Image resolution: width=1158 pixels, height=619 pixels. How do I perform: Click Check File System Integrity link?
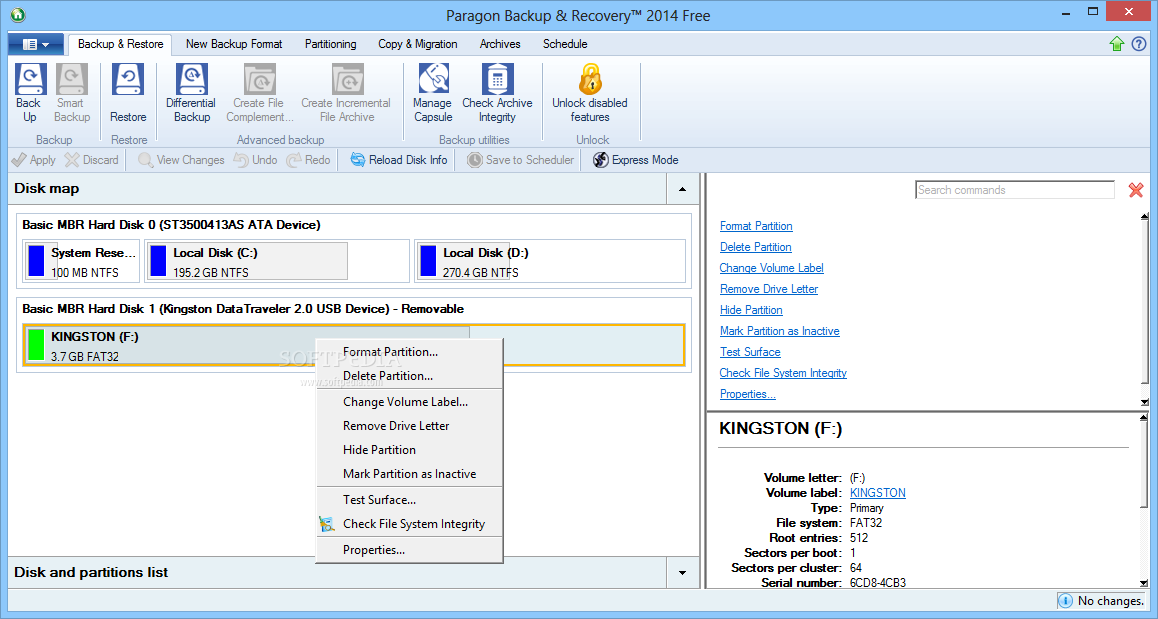coord(784,373)
